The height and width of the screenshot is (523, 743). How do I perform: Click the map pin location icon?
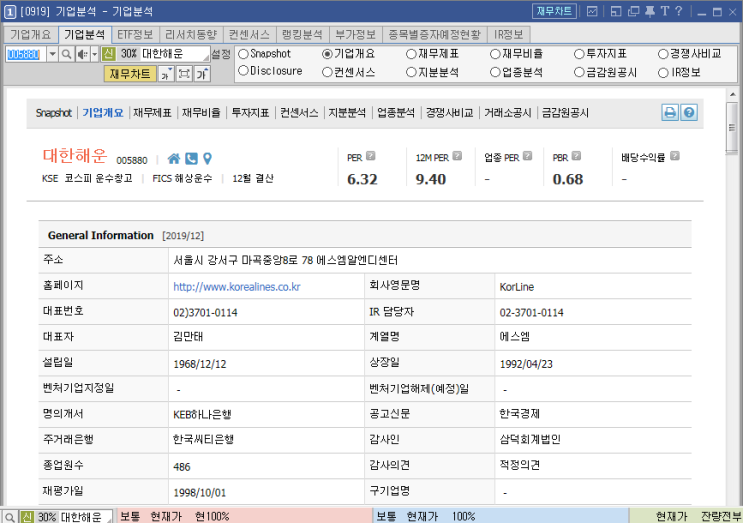207,159
